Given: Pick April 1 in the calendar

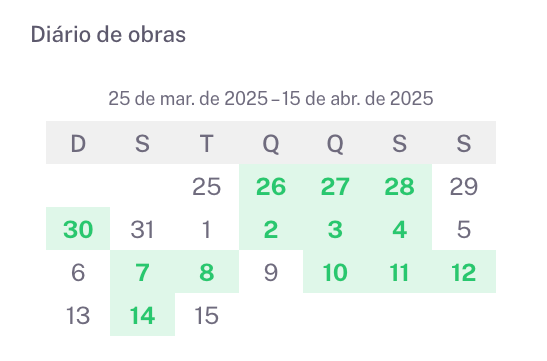Looking at the screenshot, I should tap(207, 229).
